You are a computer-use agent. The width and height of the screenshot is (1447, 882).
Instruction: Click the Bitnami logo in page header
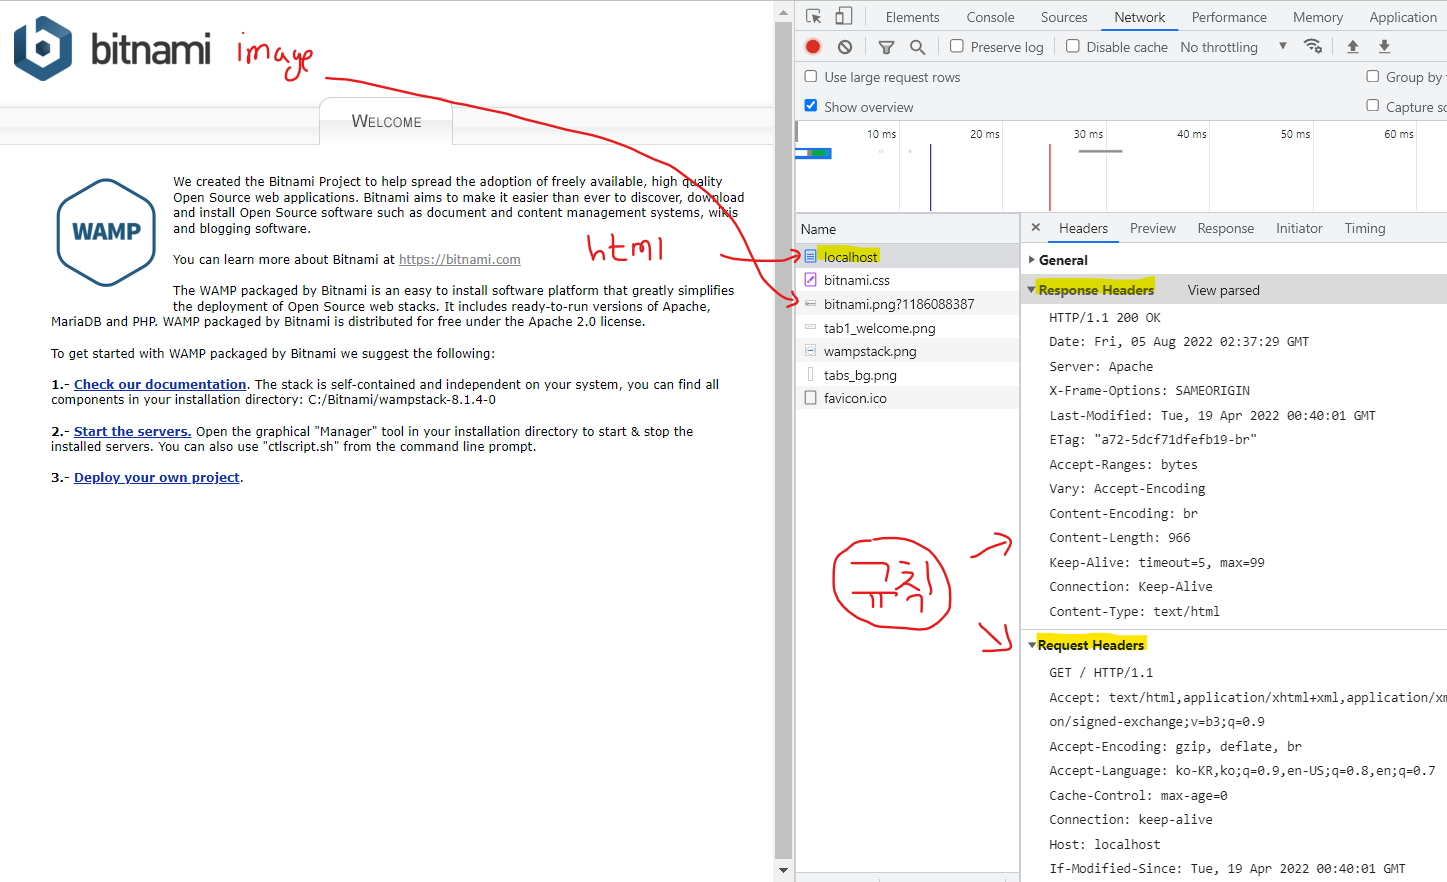click(x=112, y=48)
